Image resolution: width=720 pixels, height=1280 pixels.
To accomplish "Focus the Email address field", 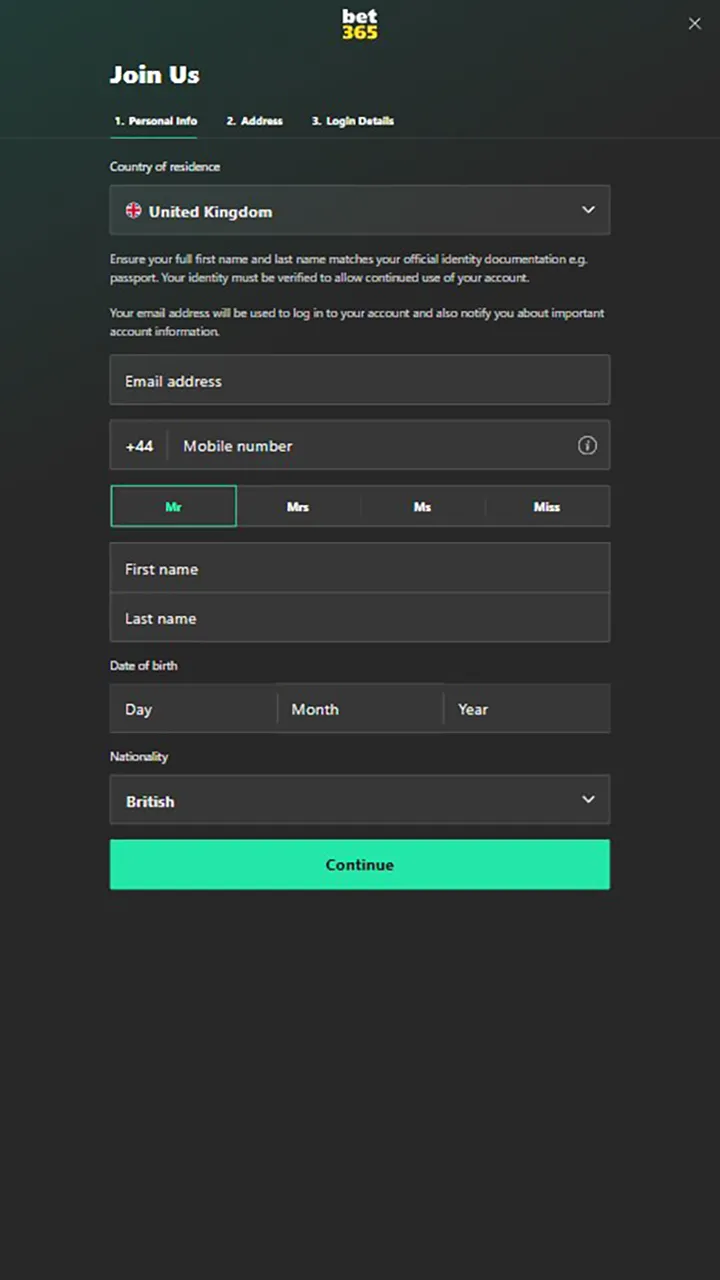I will click(x=359, y=381).
